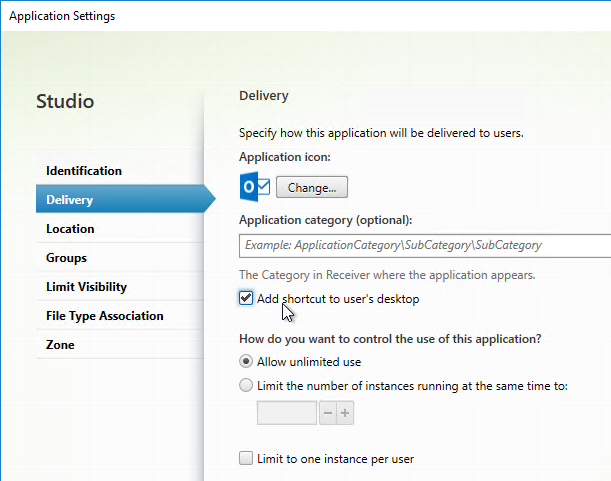611x481 pixels.
Task: Switch to the Zone settings page
Action: [60, 345]
